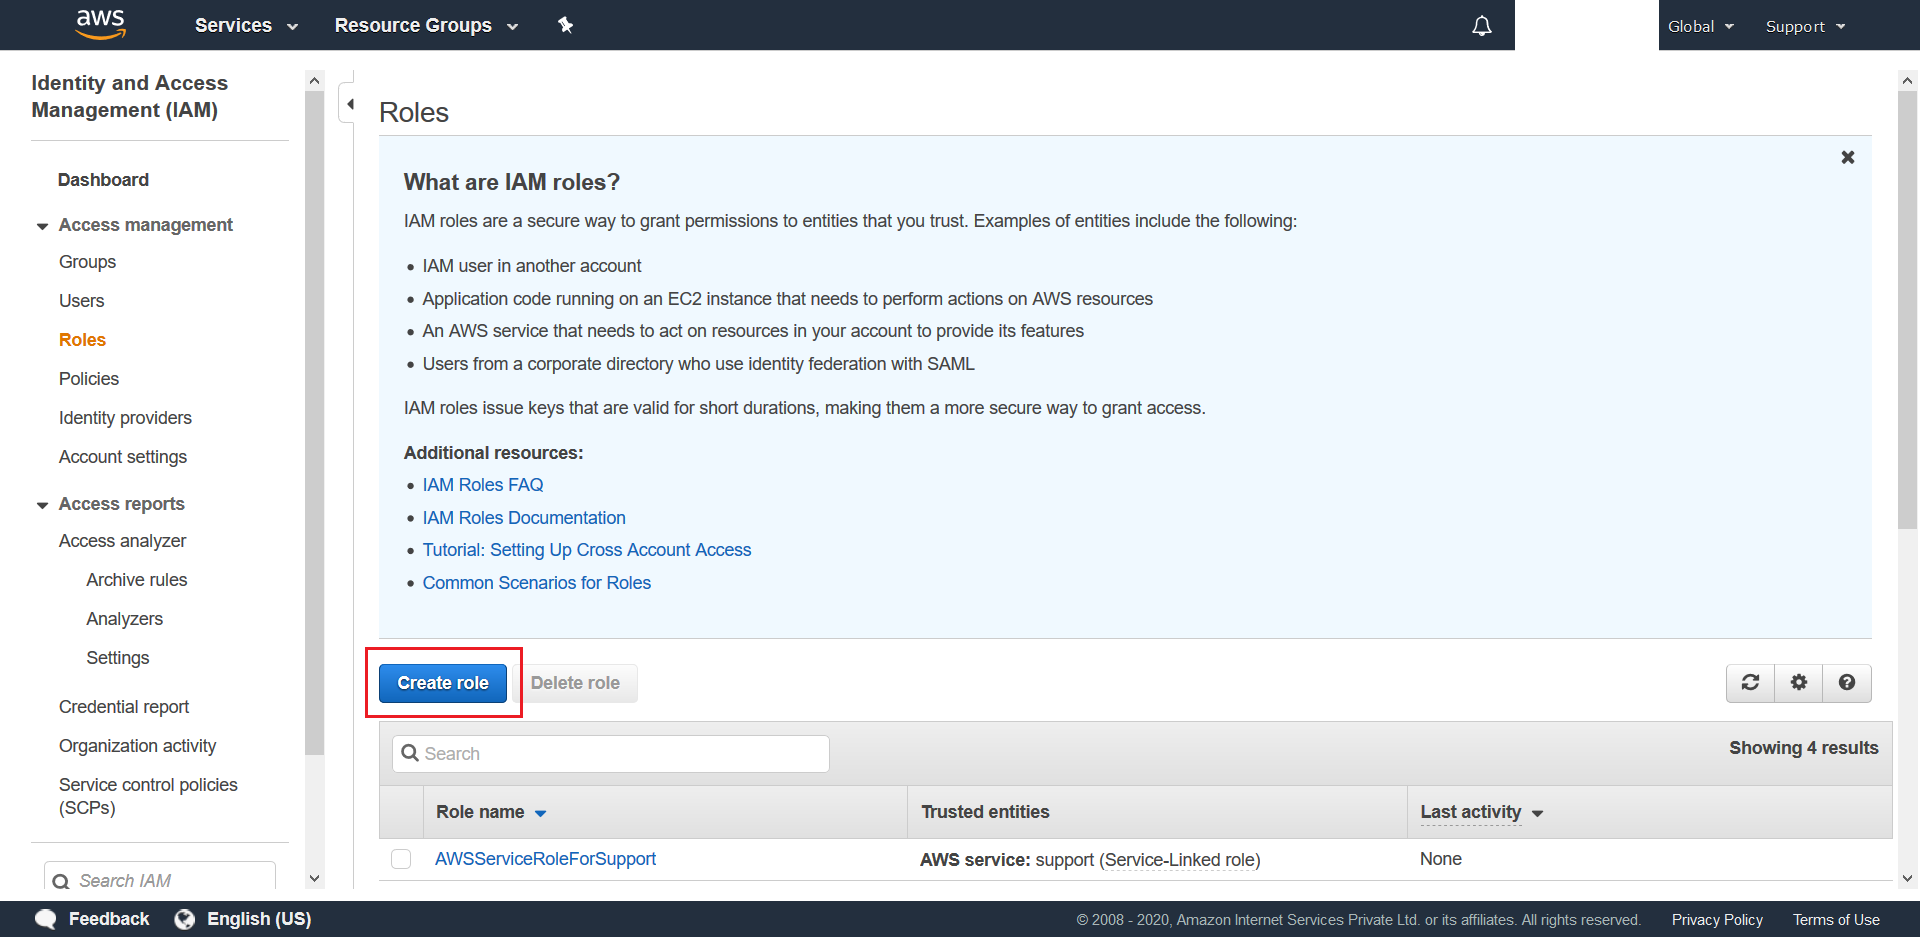Collapse the Access reports section

[x=42, y=505]
